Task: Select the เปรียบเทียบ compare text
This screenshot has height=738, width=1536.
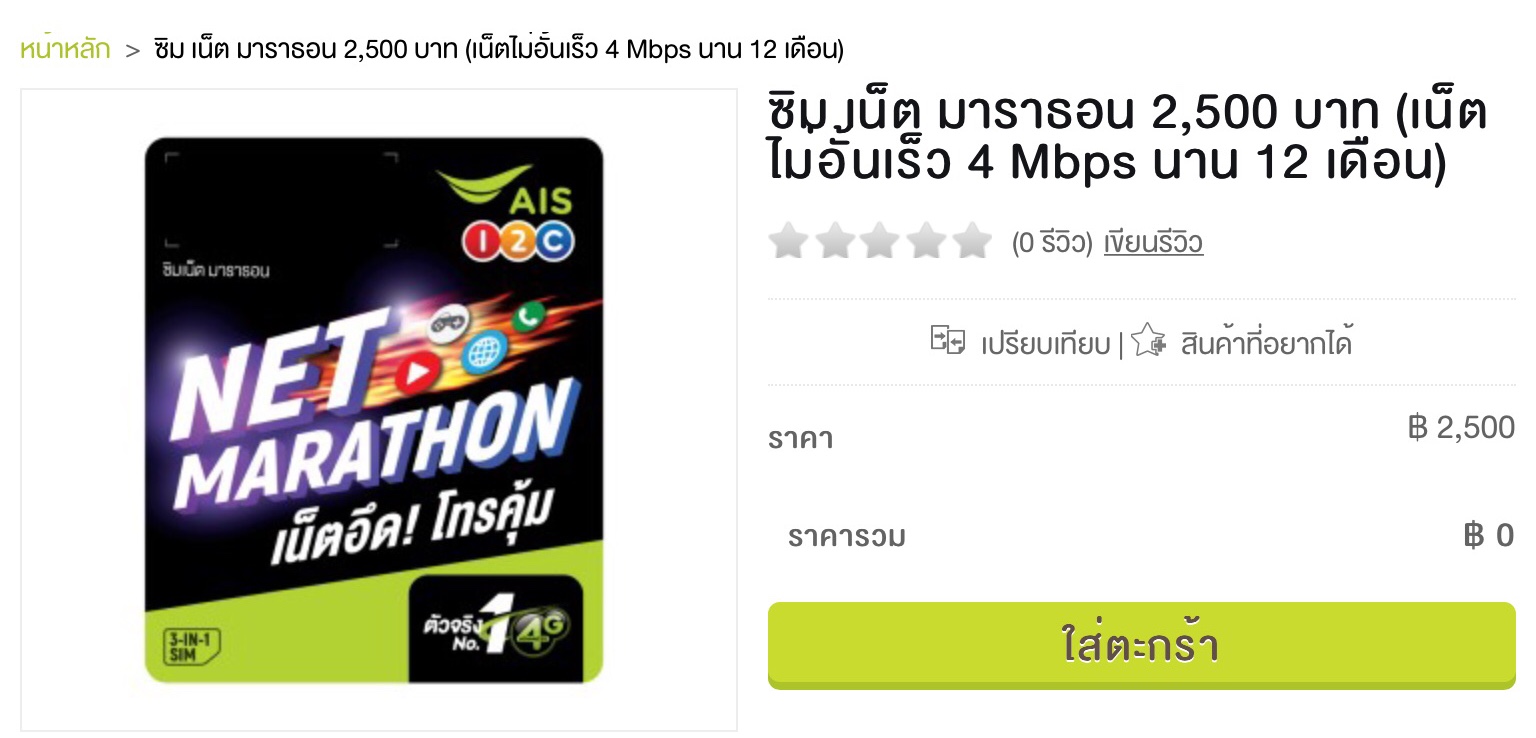Action: 1045,345
